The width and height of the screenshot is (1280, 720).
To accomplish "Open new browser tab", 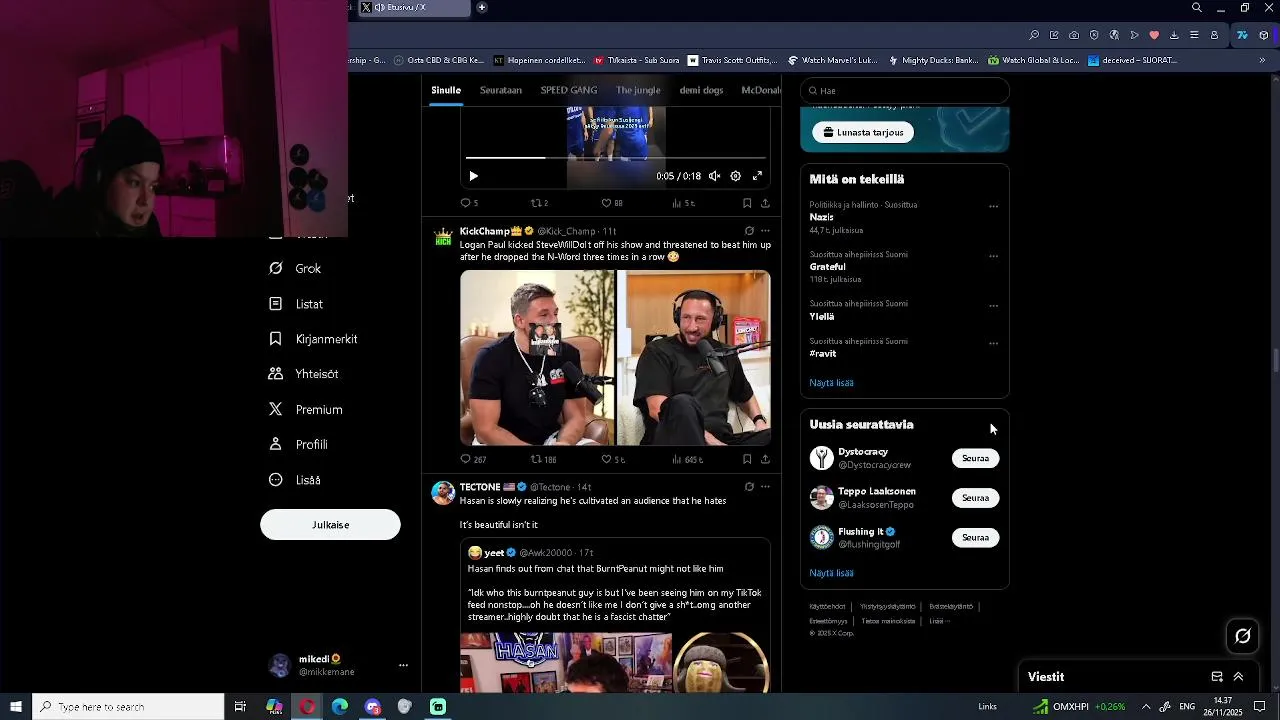I will (x=481, y=7).
